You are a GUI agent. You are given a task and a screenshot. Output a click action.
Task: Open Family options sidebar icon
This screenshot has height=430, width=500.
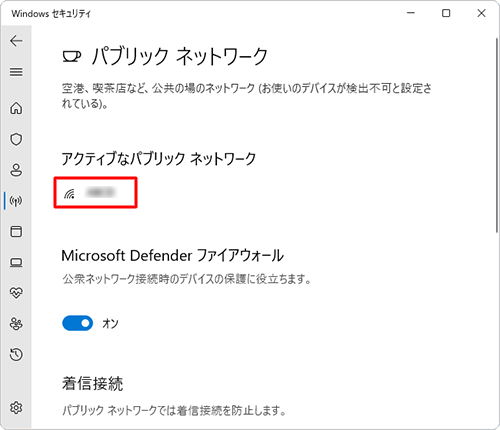click(x=16, y=324)
